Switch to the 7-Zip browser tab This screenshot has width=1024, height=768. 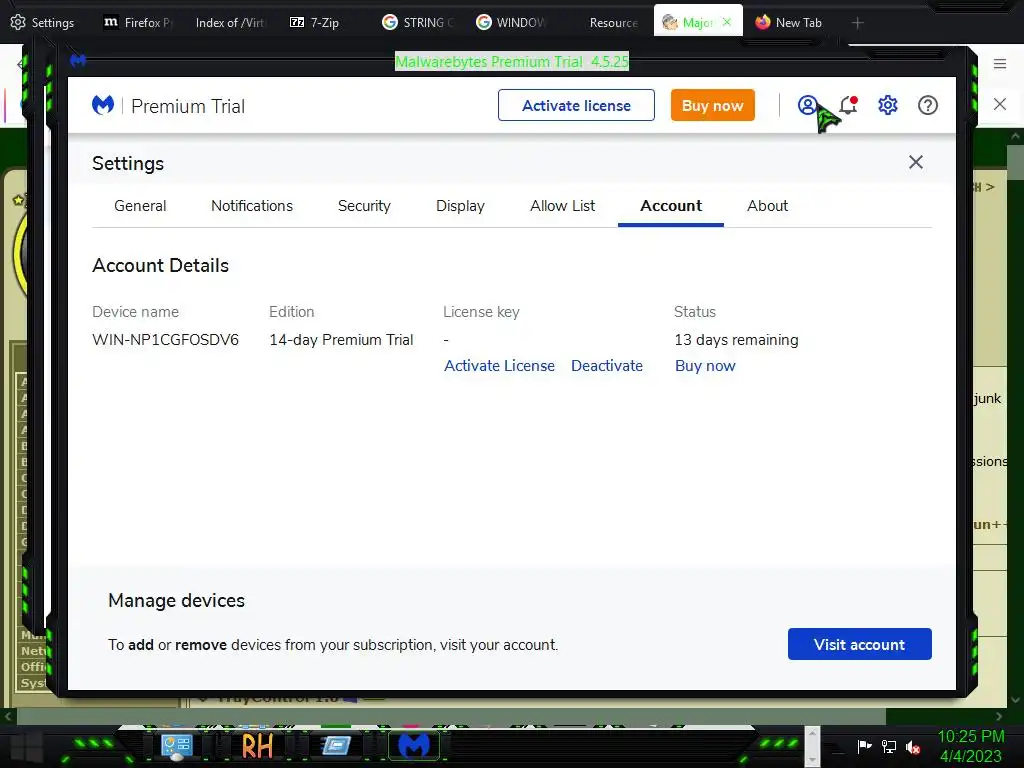(x=315, y=22)
